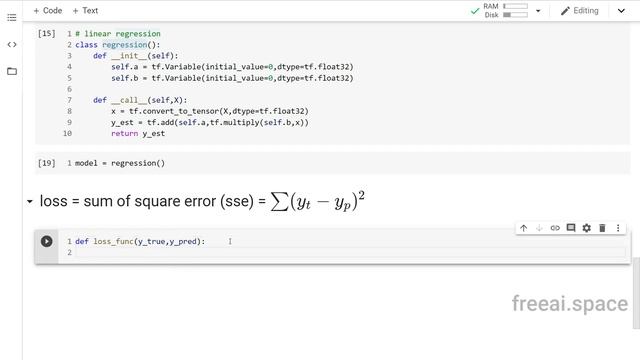Collapse the loss section heading
This screenshot has width=640, height=360.
click(30, 202)
